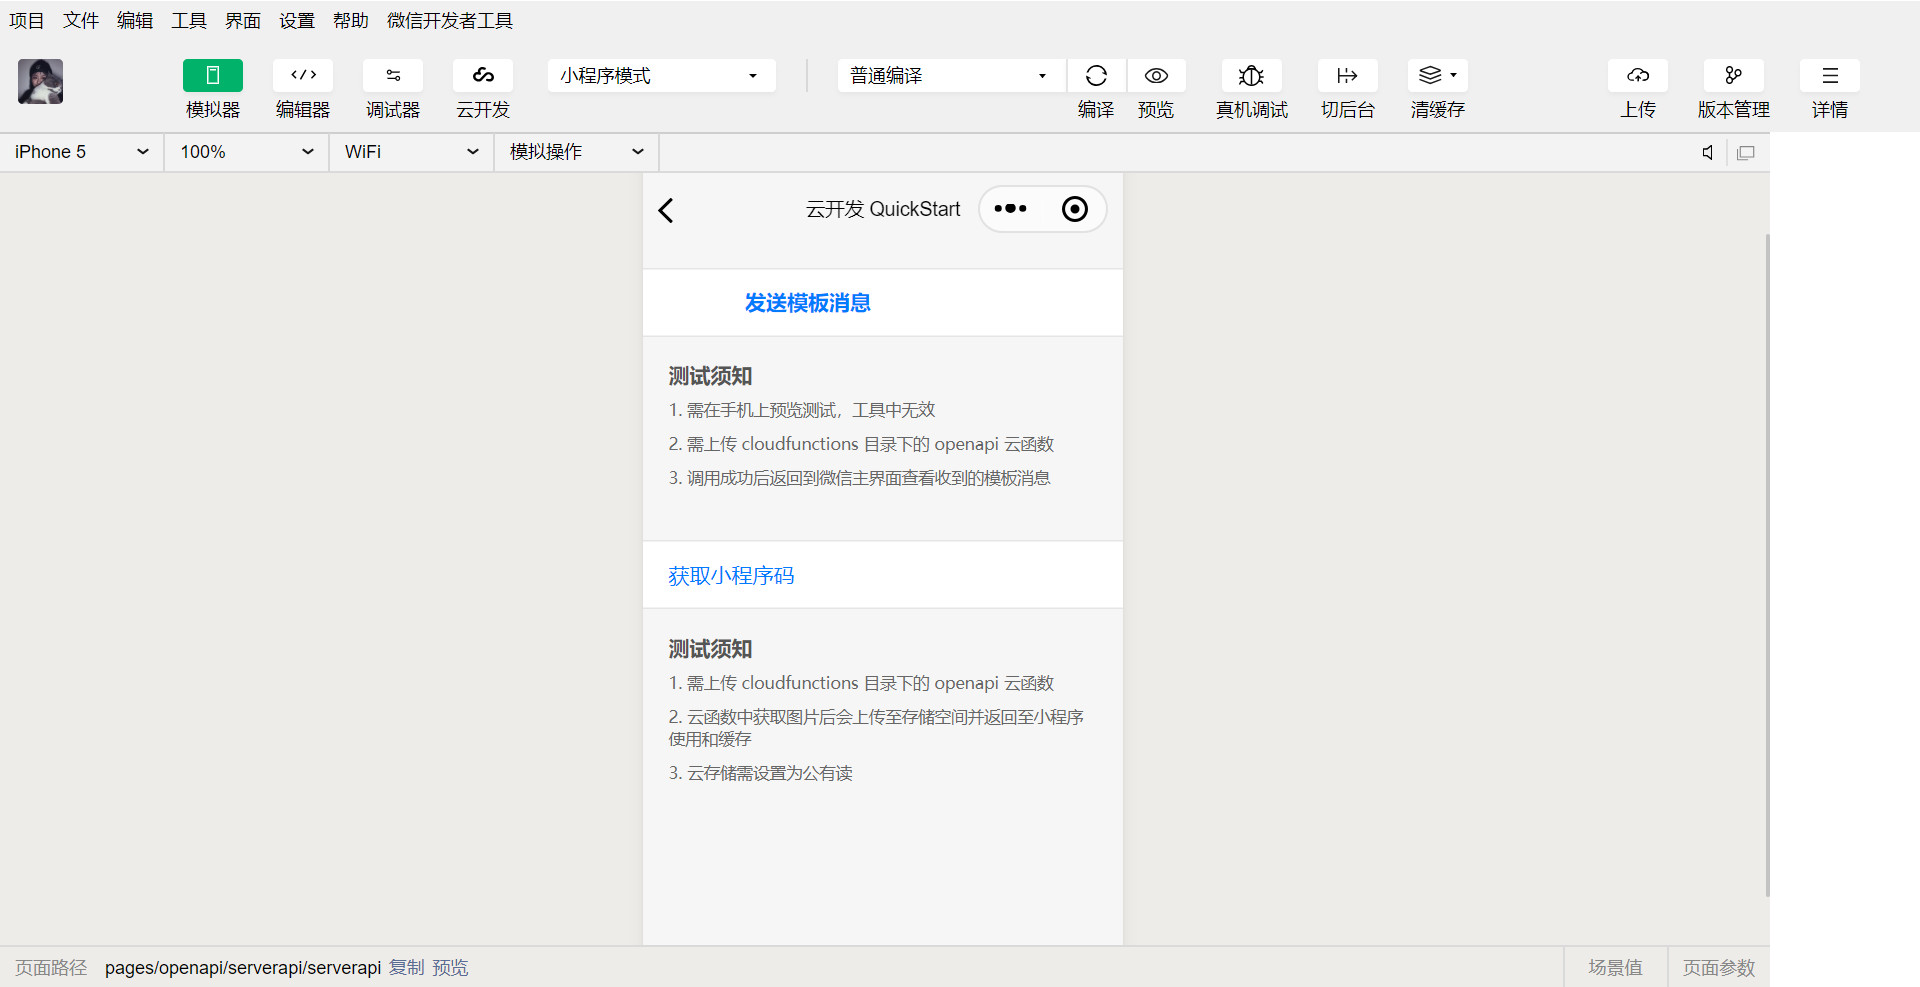
Task: Detach the simulator window icon
Action: [x=1746, y=153]
